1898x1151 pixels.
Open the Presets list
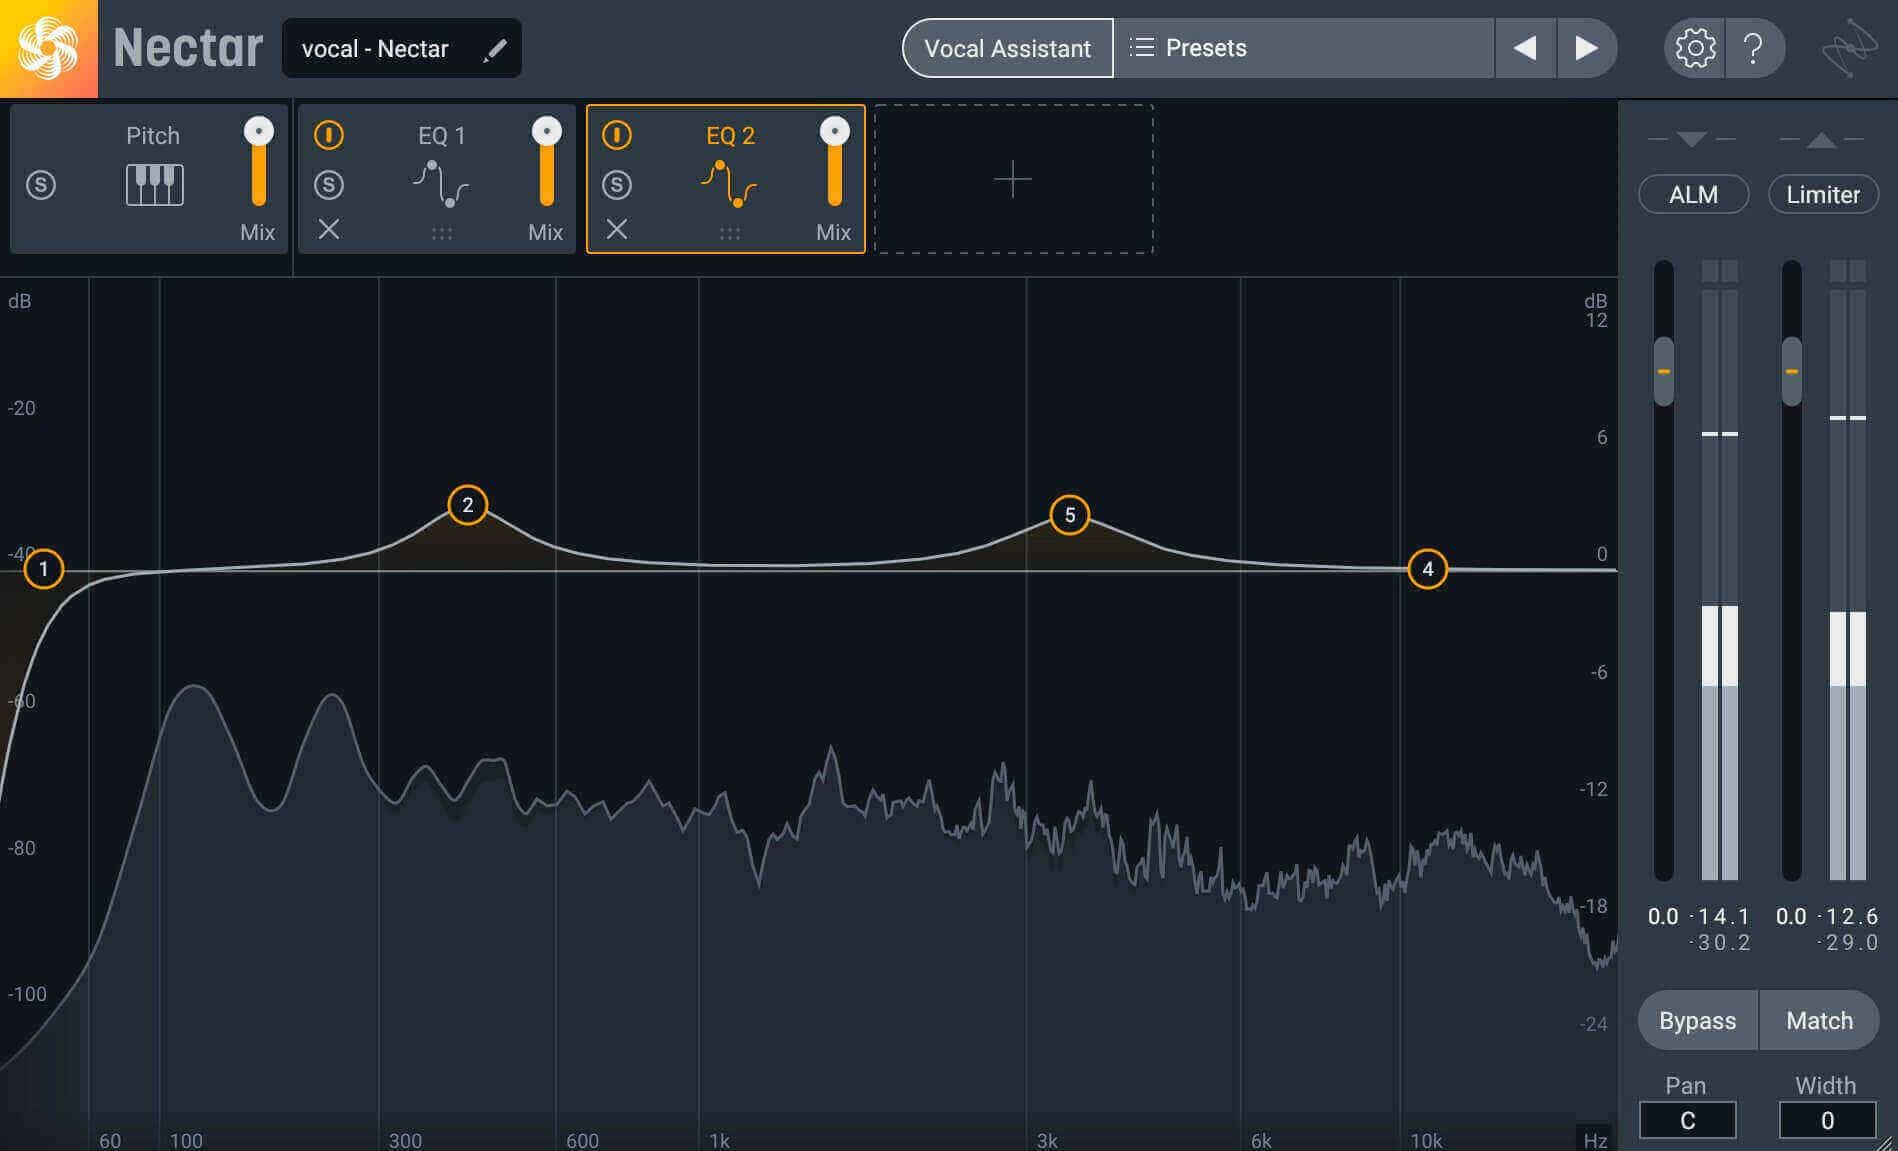(1304, 48)
